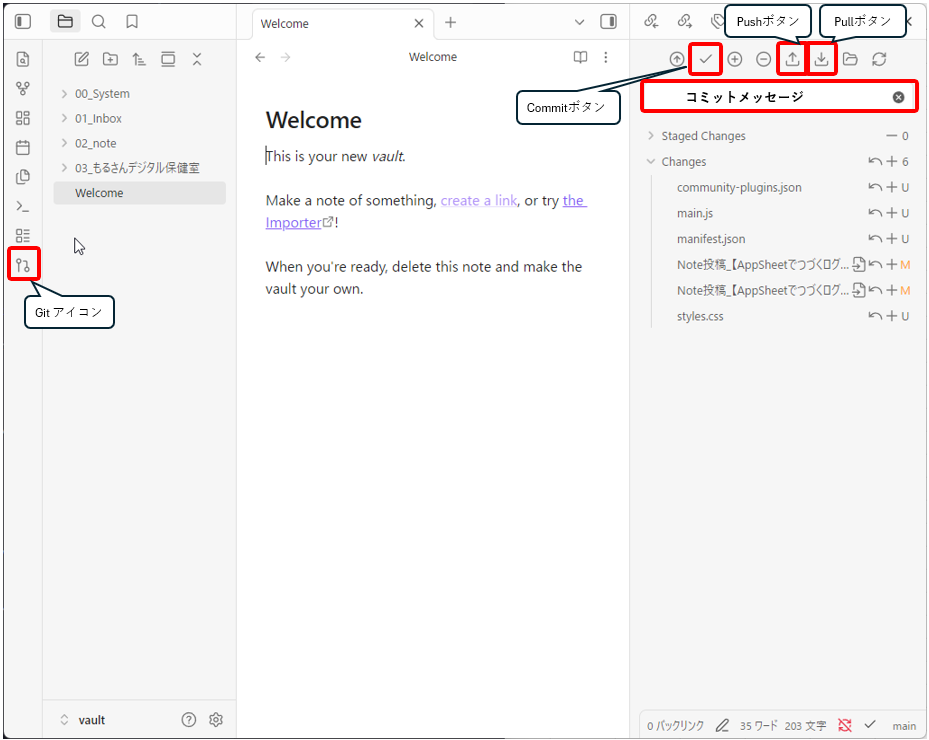This screenshot has width=929, height=740.
Task: Click the Stage all plus-circle icon
Action: pyautogui.click(x=735, y=59)
